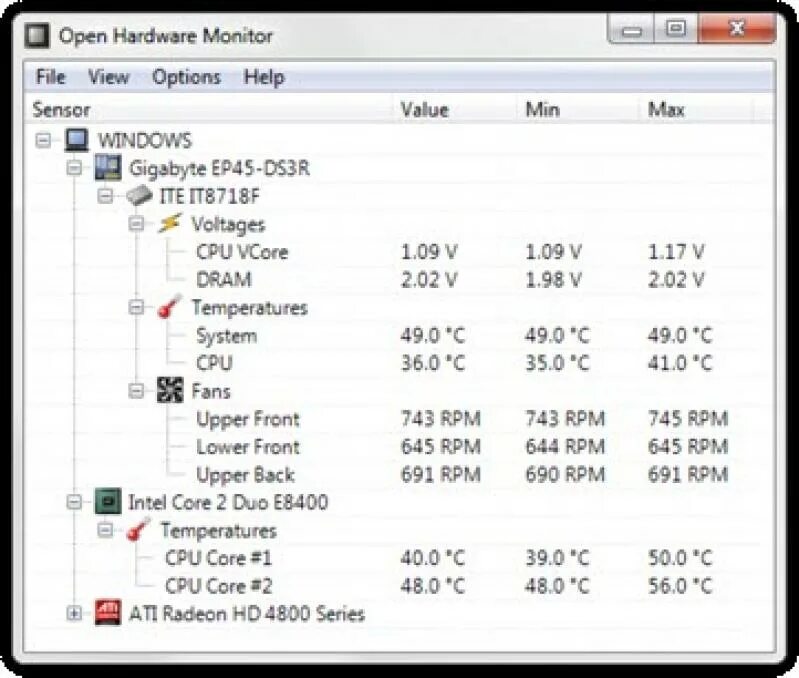Click the Gigabyte EP45-DS3R motherboard icon
This screenshot has height=678, width=799.
[108, 168]
